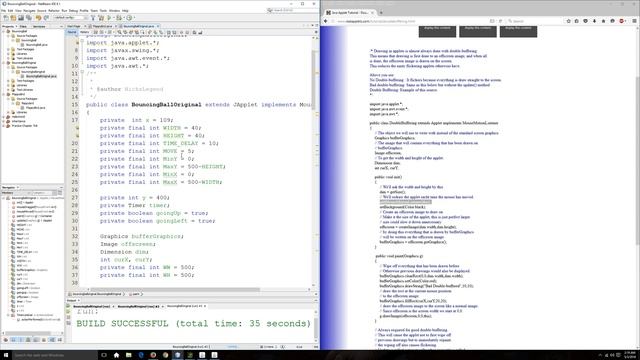Viewport: 640px width, 360px height.
Task: Click Debug Project icon in toolbar
Action: coord(119,18)
